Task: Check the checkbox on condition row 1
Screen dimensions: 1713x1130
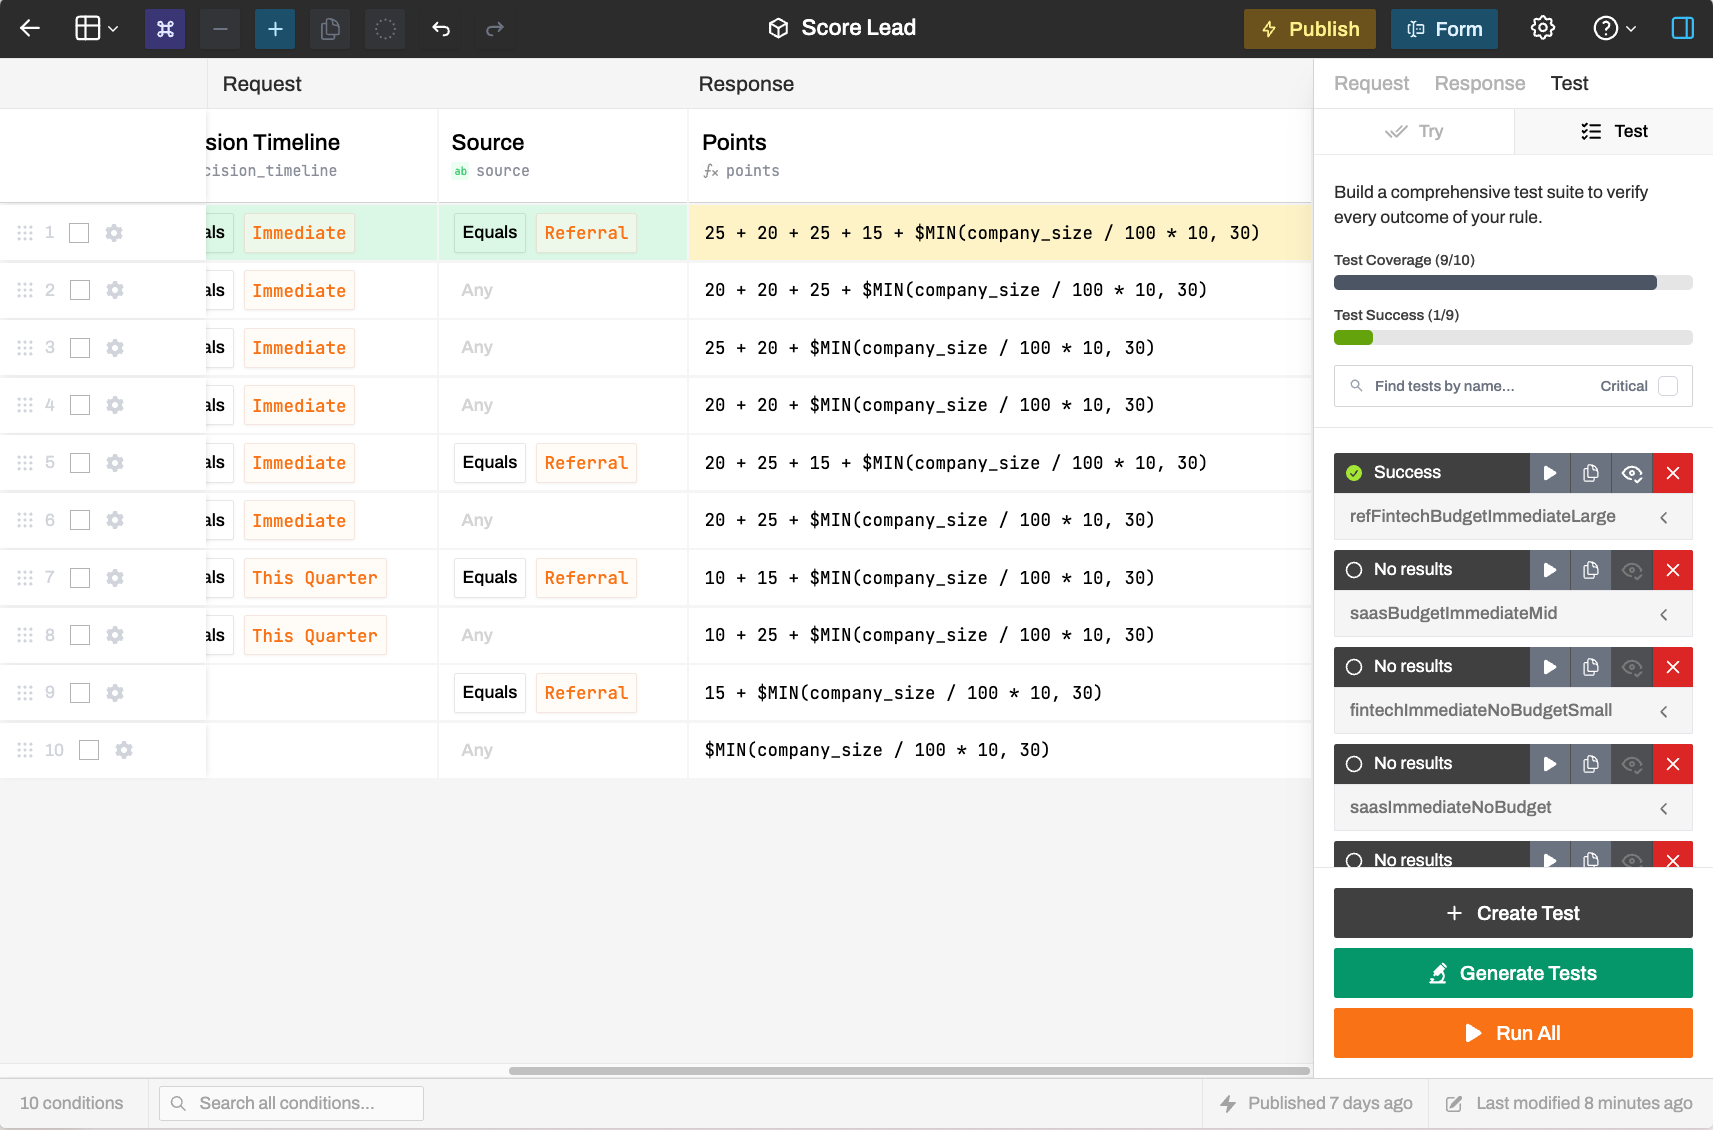Action: tap(79, 232)
